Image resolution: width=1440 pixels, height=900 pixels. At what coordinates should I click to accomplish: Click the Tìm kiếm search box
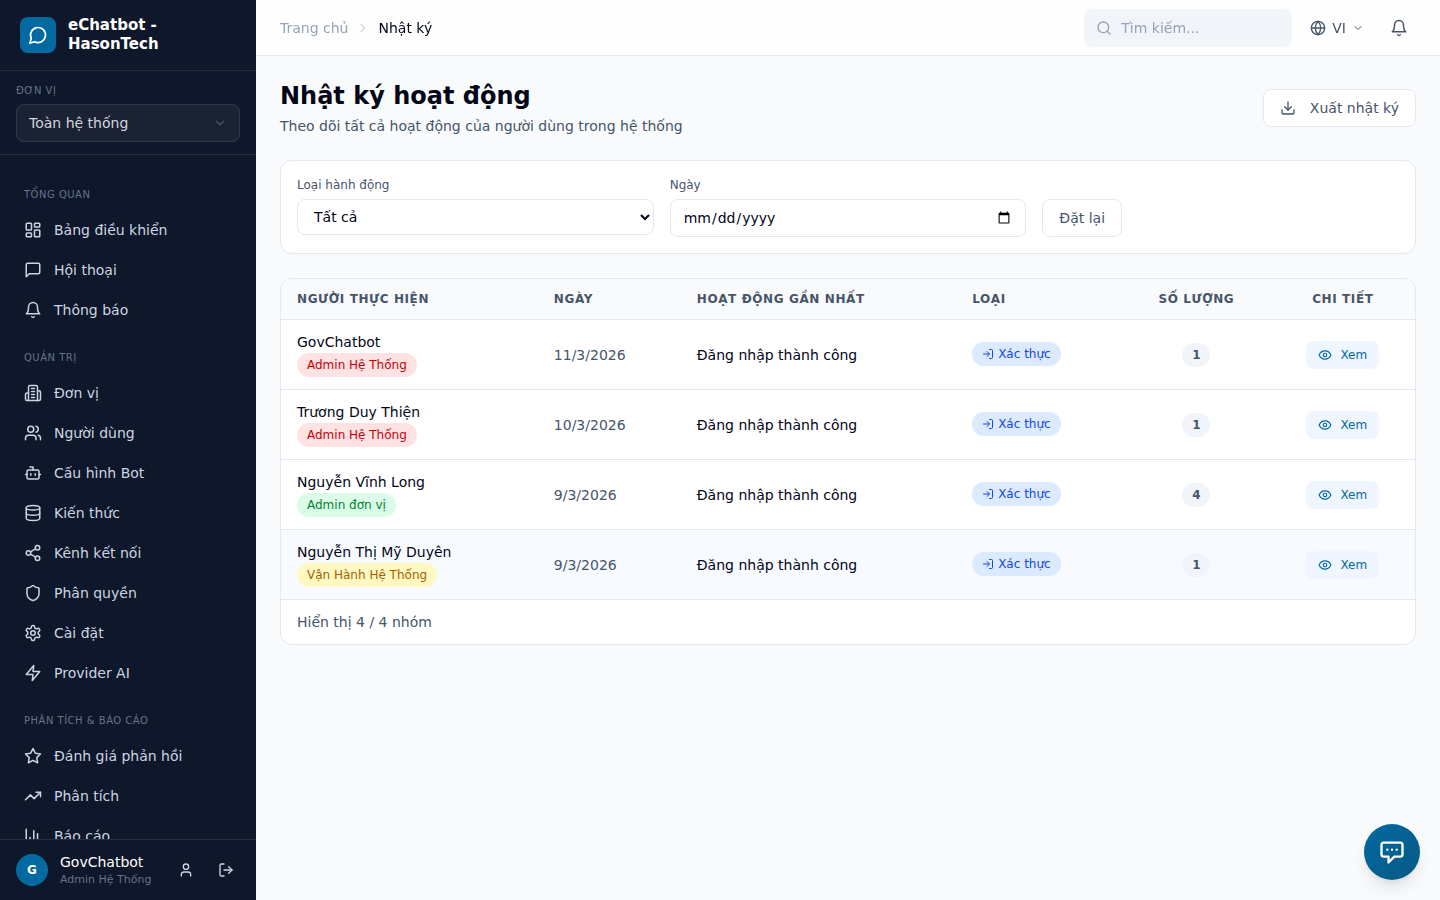pos(1187,27)
